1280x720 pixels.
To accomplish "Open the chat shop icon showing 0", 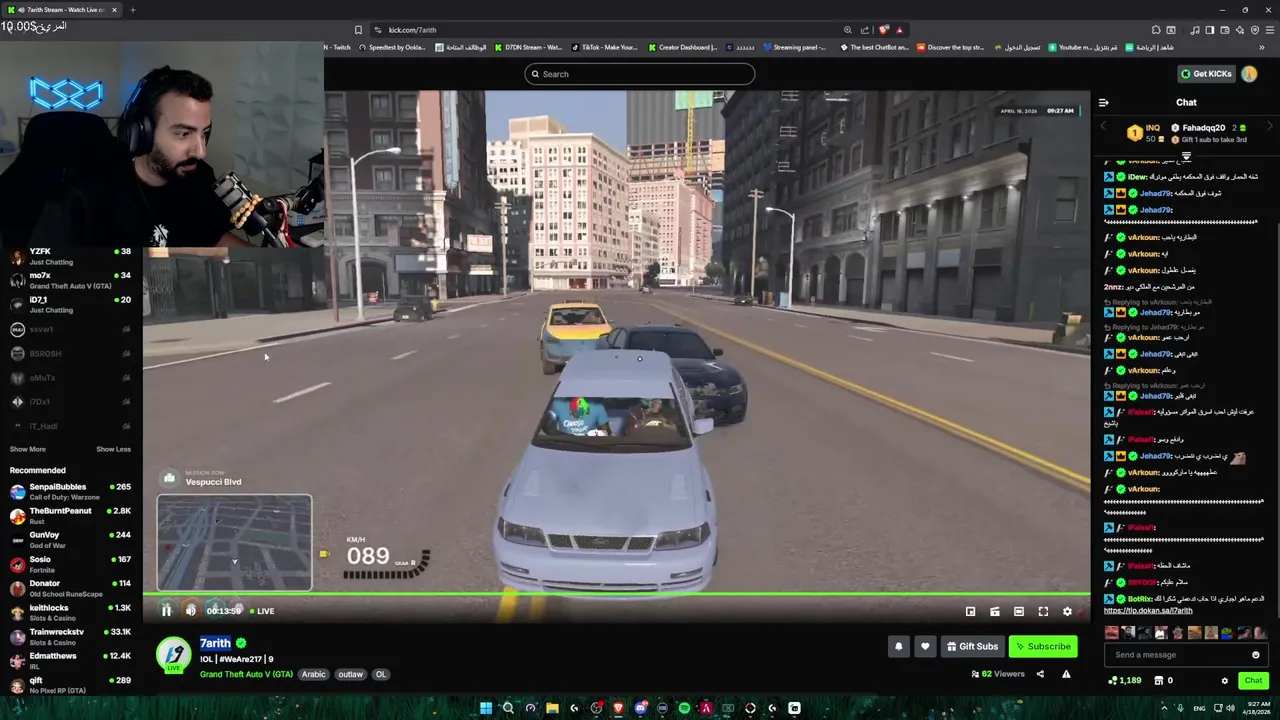I will pyautogui.click(x=1163, y=681).
